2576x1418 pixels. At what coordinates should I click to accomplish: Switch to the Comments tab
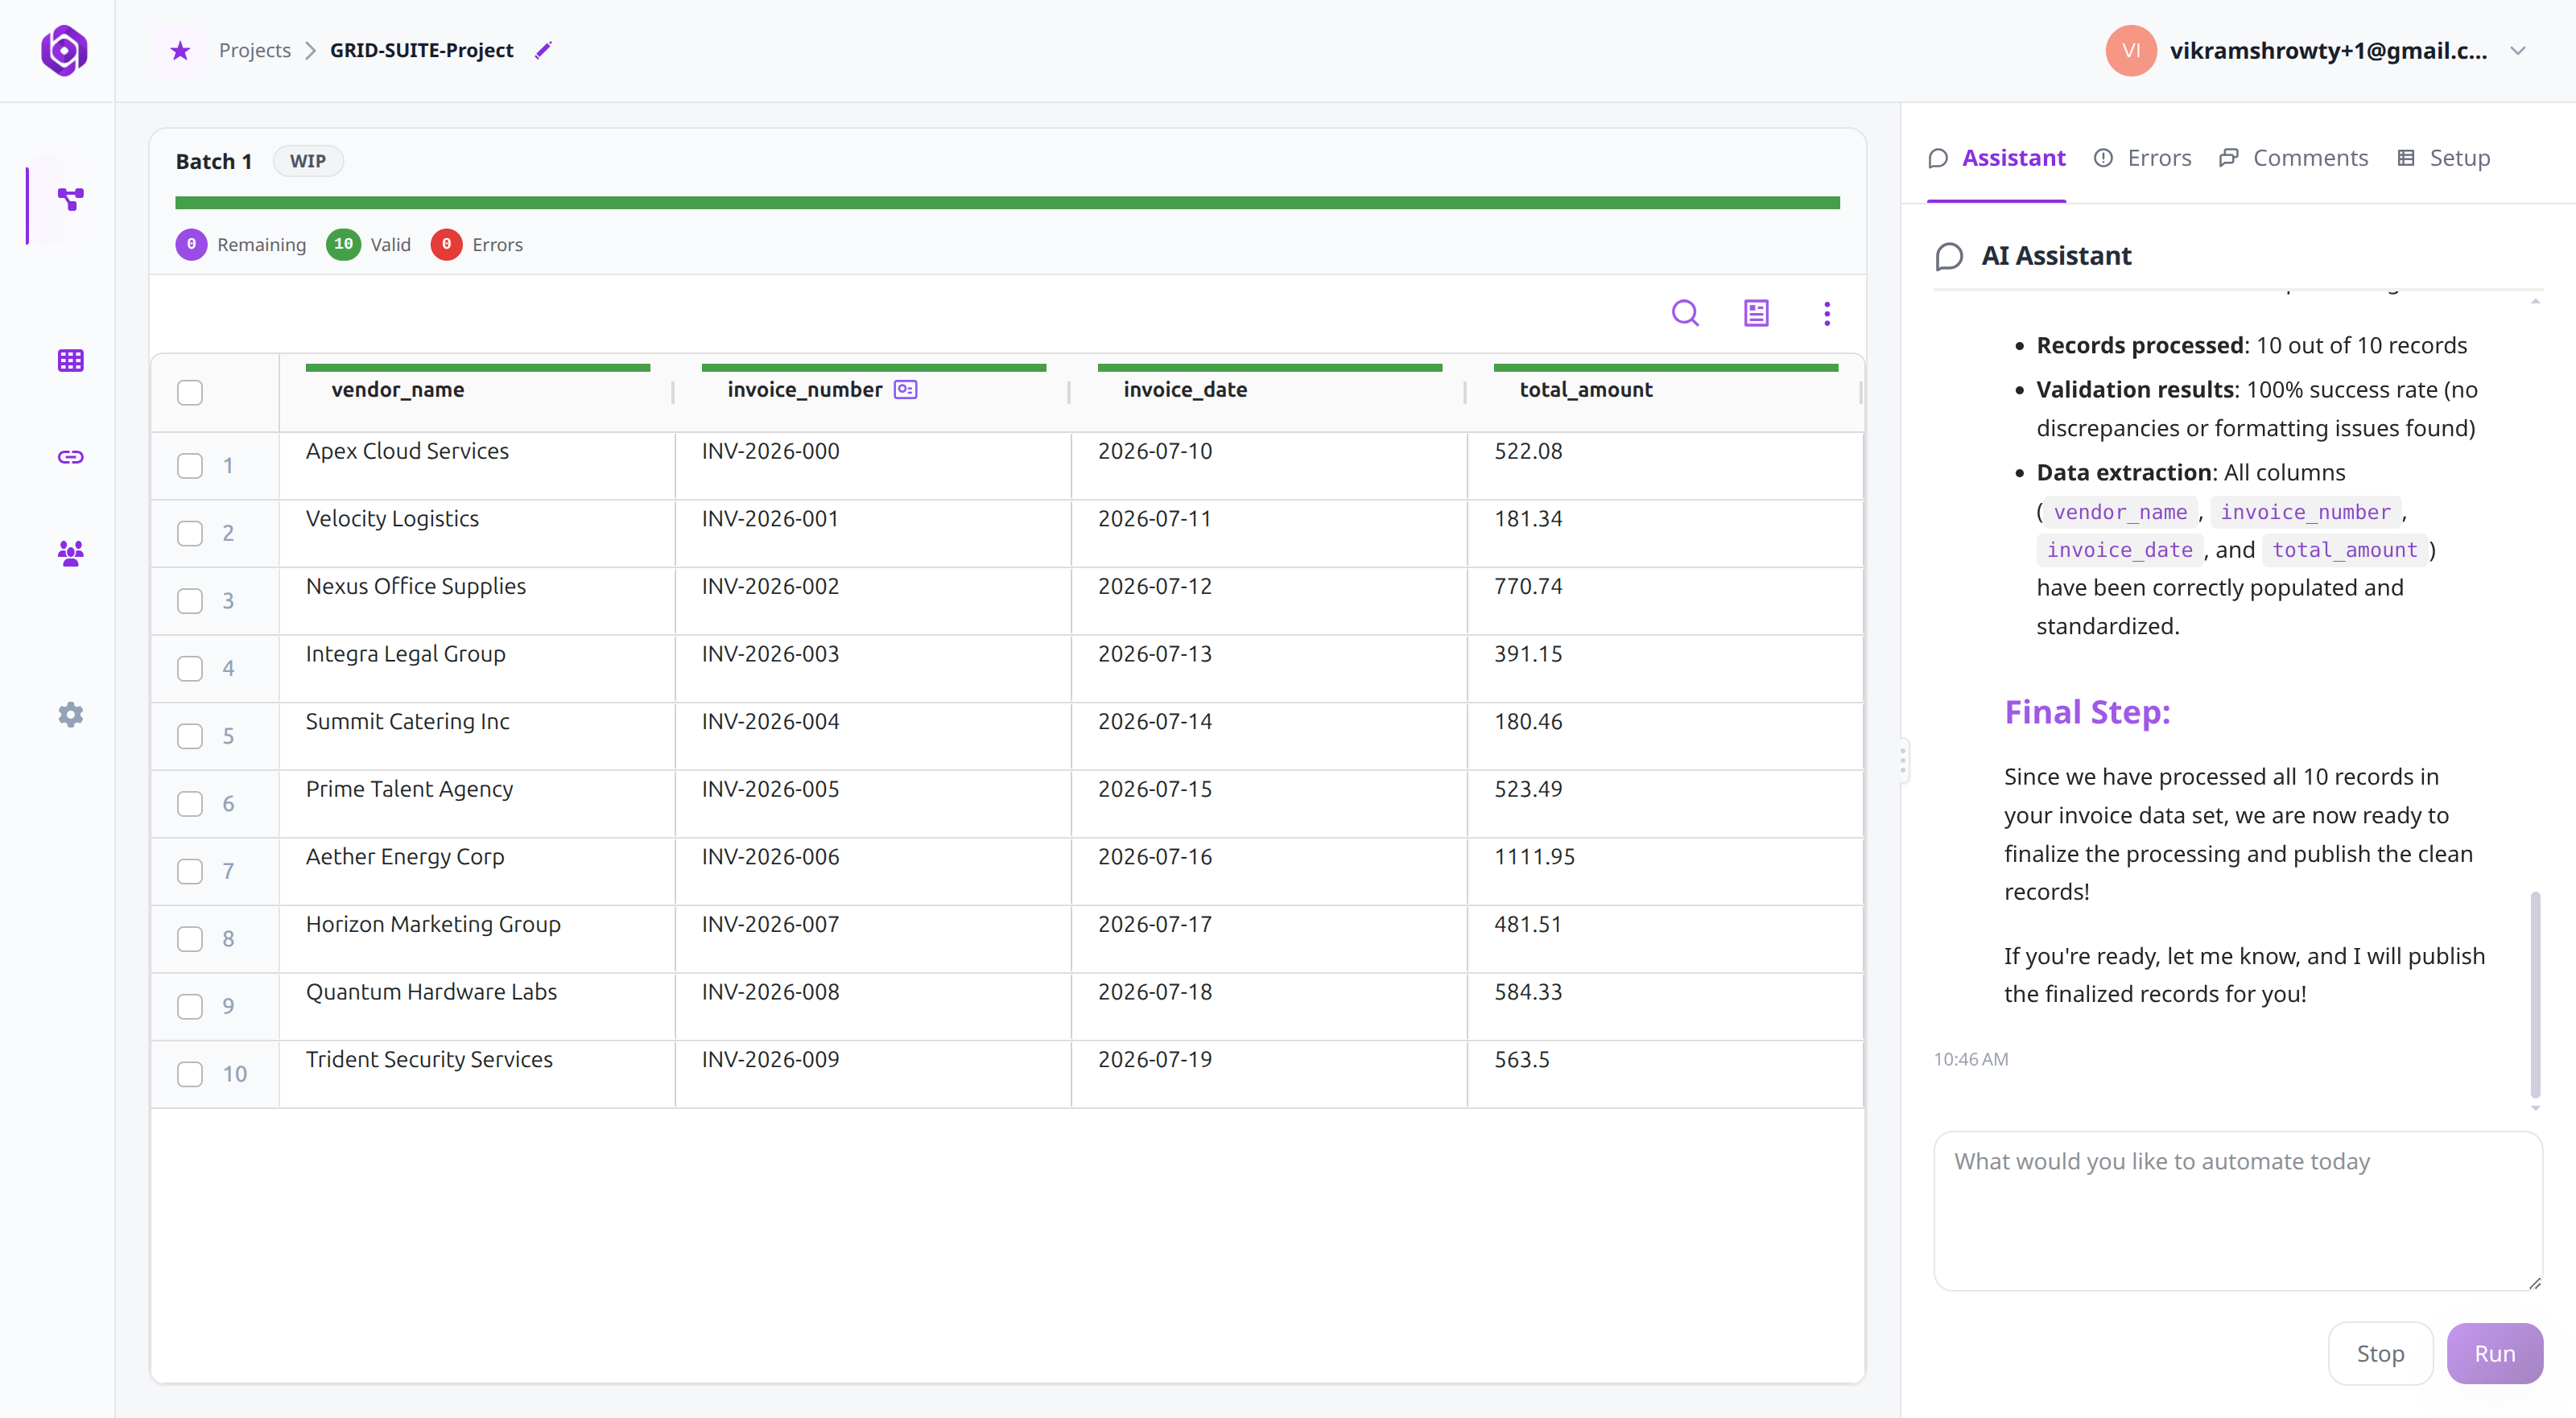pyautogui.click(x=2293, y=158)
